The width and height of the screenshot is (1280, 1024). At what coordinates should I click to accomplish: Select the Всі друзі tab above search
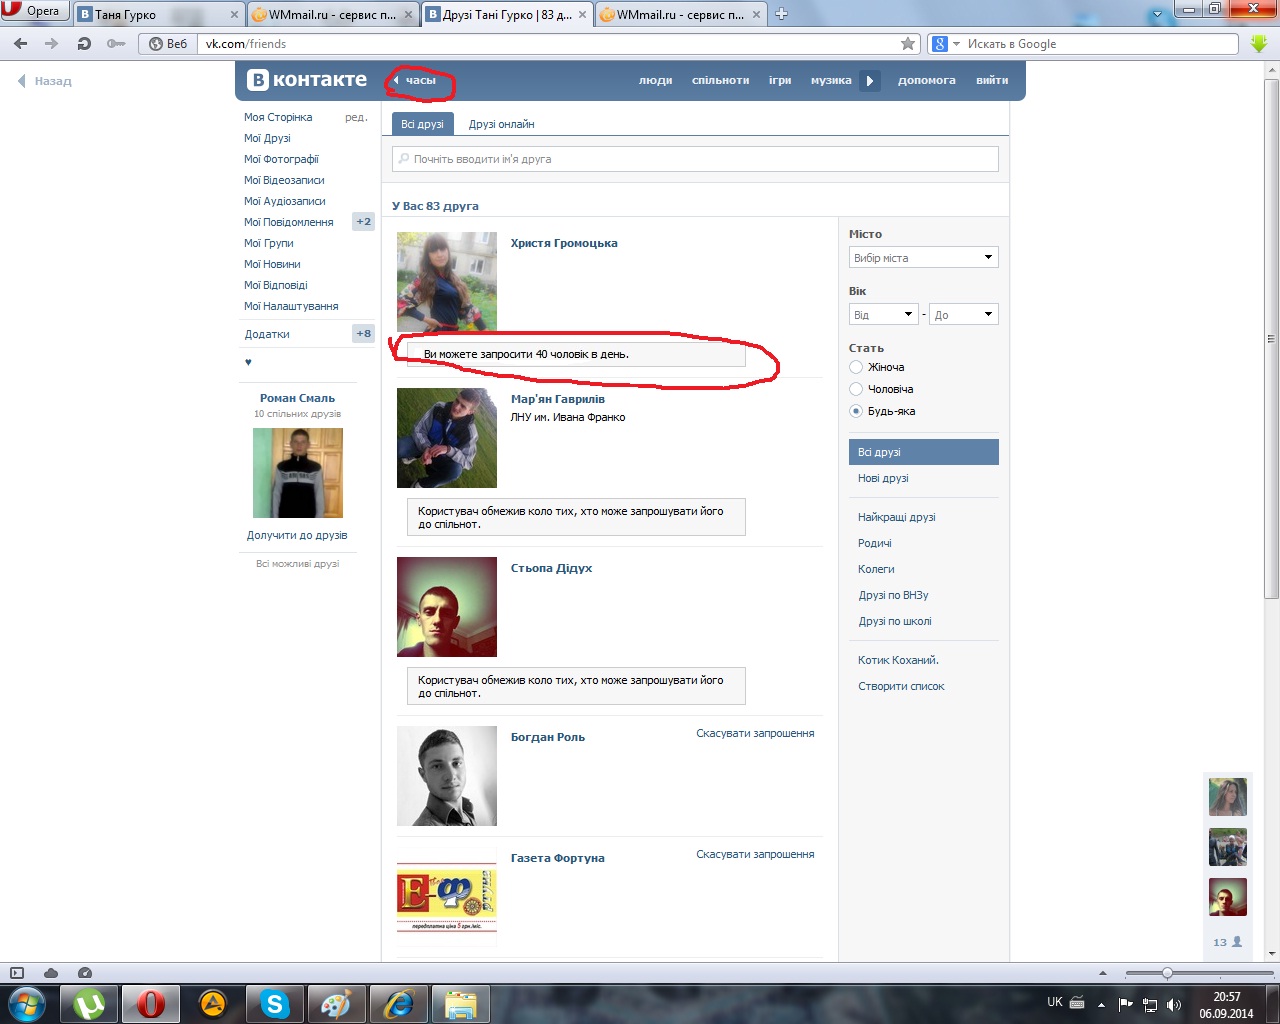click(x=422, y=124)
